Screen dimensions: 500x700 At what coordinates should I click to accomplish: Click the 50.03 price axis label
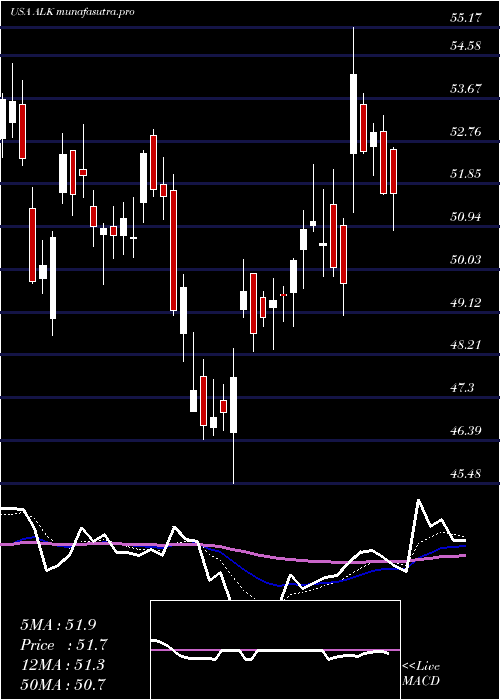click(x=466, y=260)
